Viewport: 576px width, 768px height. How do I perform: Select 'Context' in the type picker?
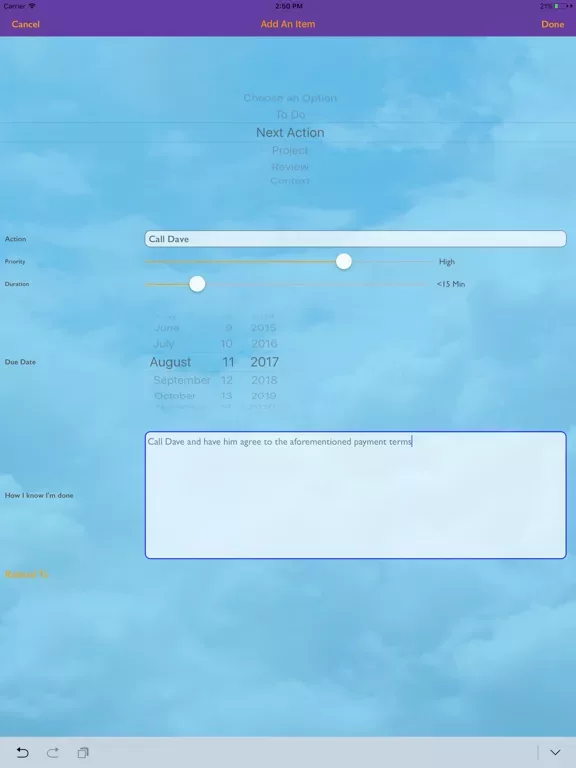coord(290,181)
